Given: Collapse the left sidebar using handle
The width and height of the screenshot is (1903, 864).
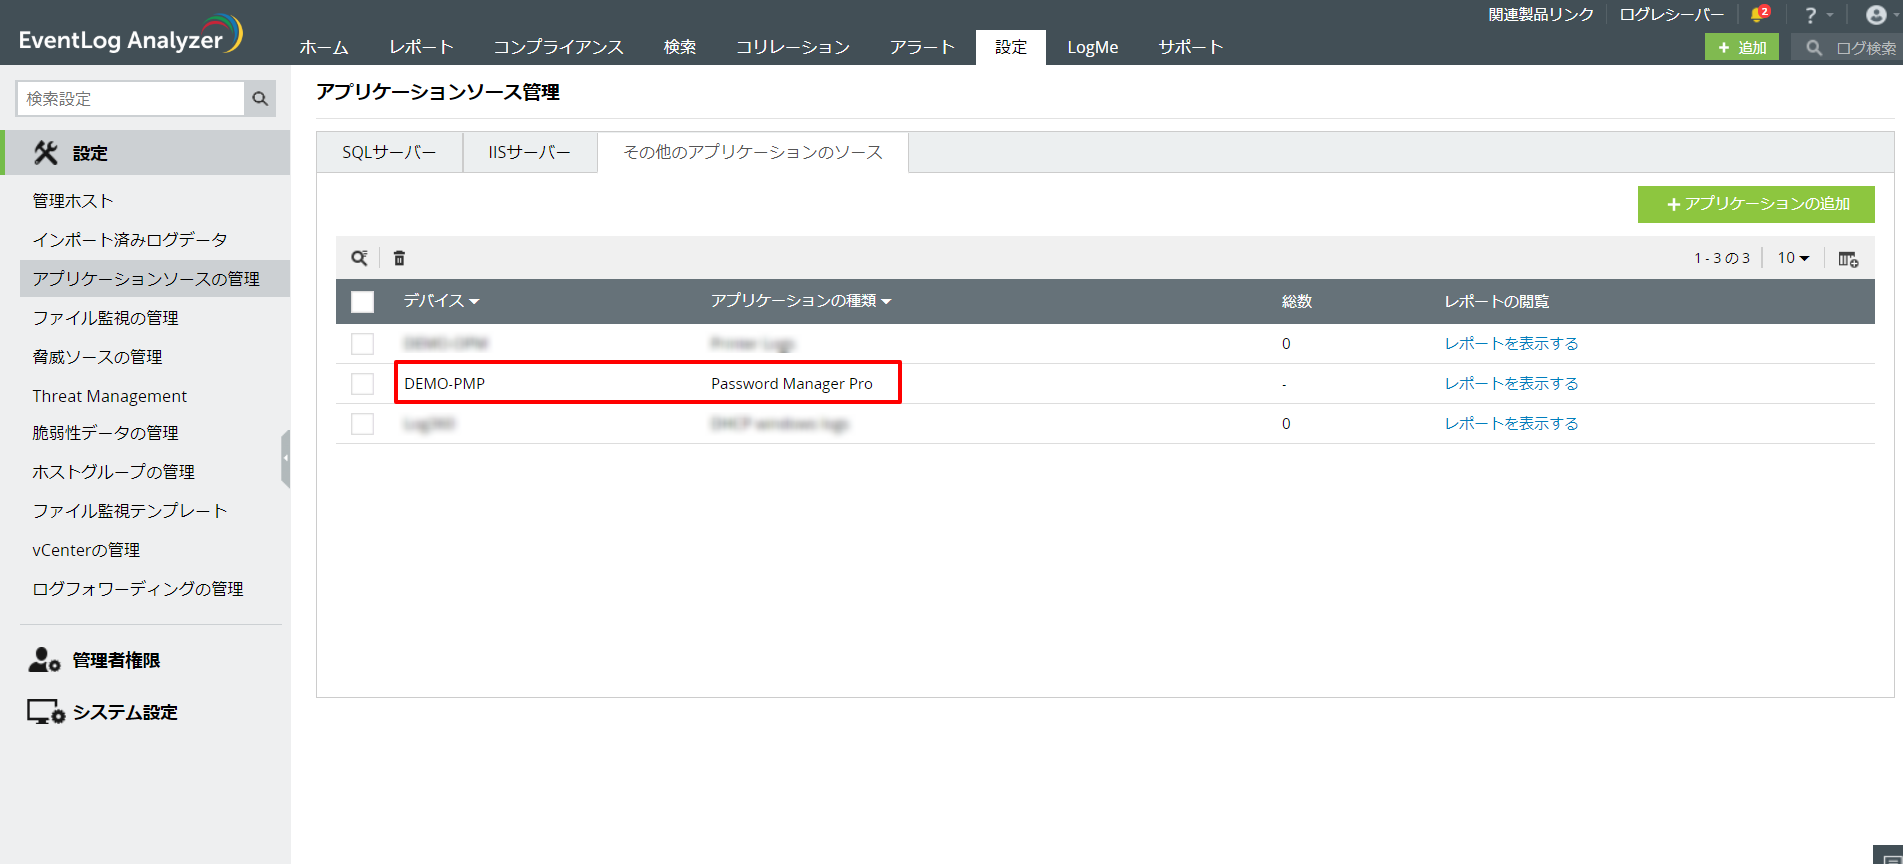Looking at the screenshot, I should pos(286,458).
